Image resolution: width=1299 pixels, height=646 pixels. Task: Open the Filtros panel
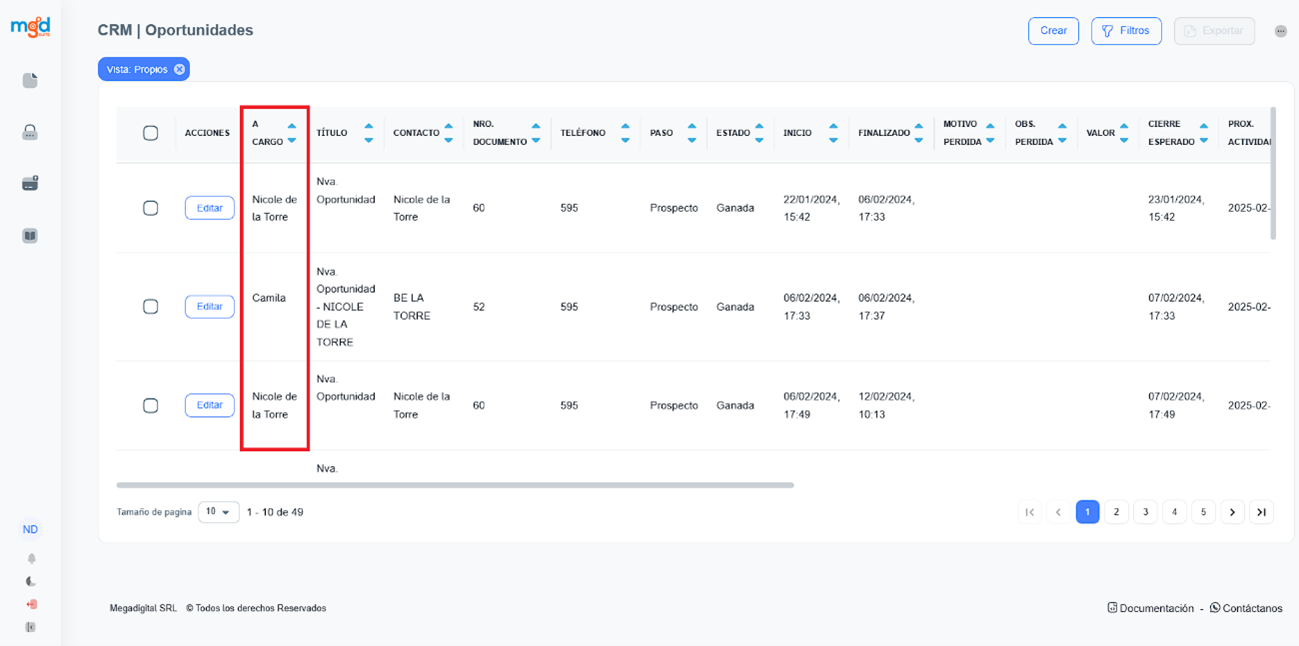(1126, 31)
